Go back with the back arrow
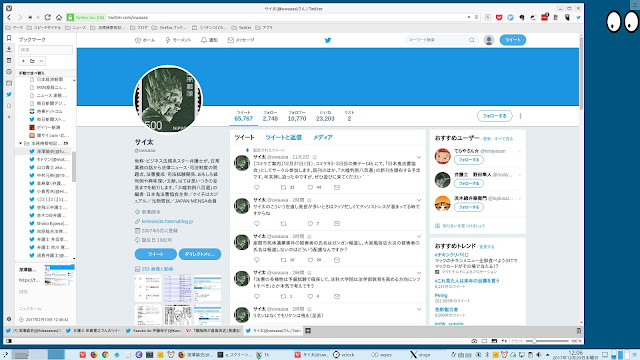 (9, 18)
